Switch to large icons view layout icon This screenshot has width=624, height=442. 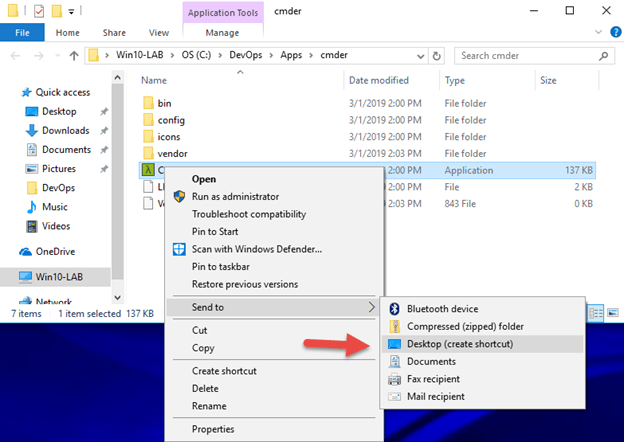click(x=613, y=313)
